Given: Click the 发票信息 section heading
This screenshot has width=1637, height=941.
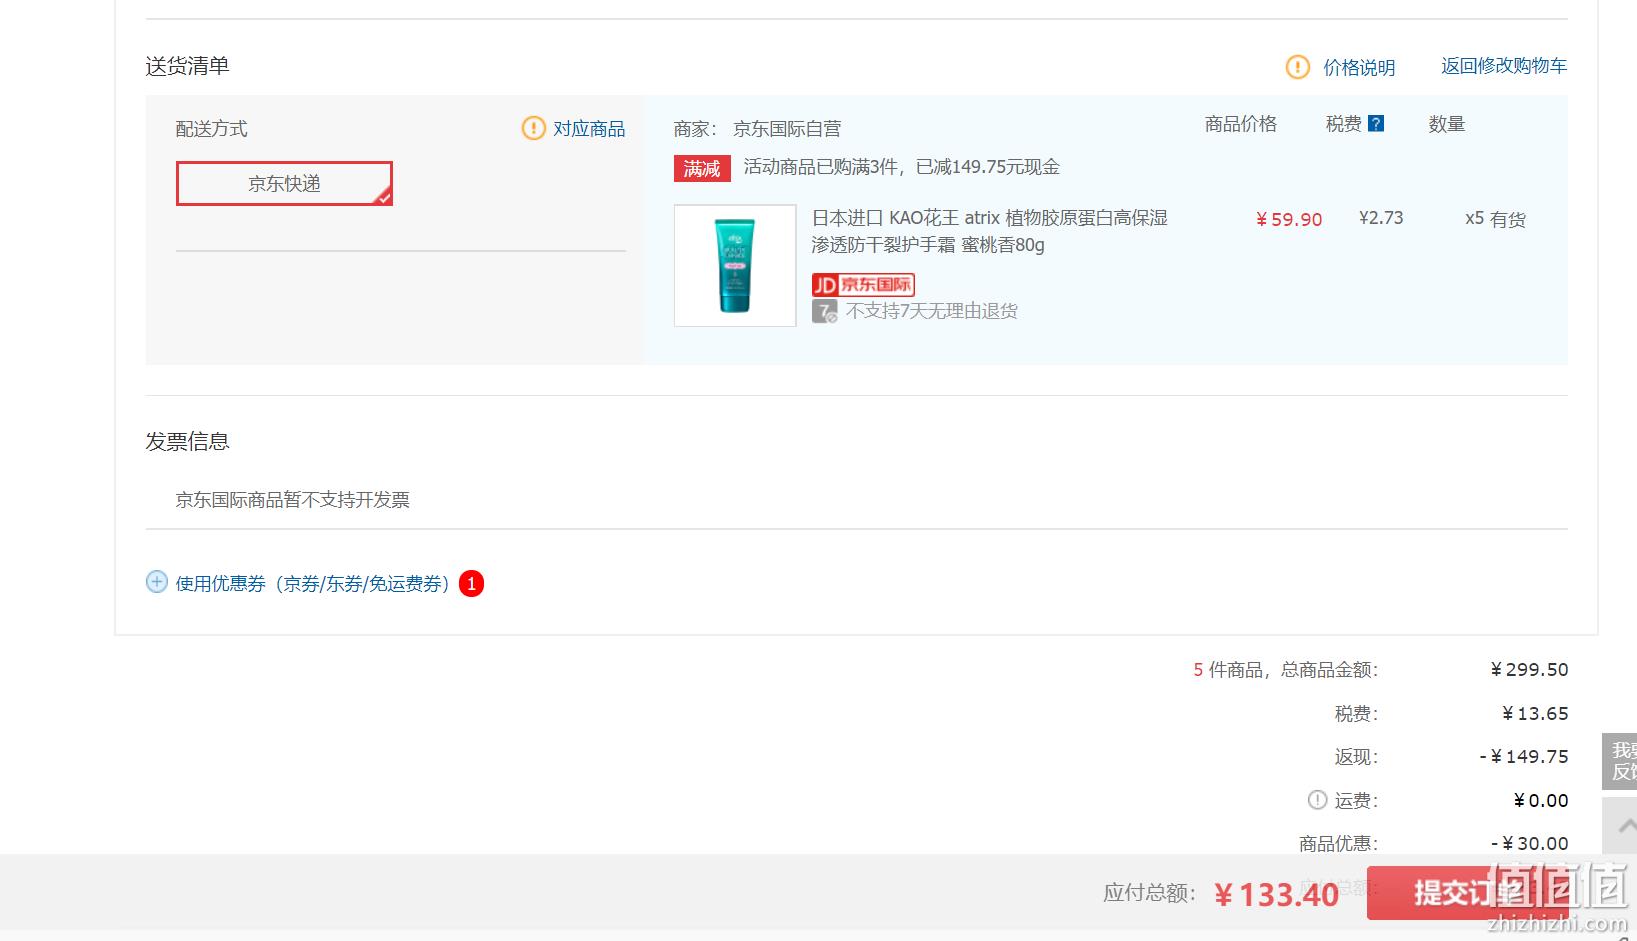Looking at the screenshot, I should tap(187, 441).
